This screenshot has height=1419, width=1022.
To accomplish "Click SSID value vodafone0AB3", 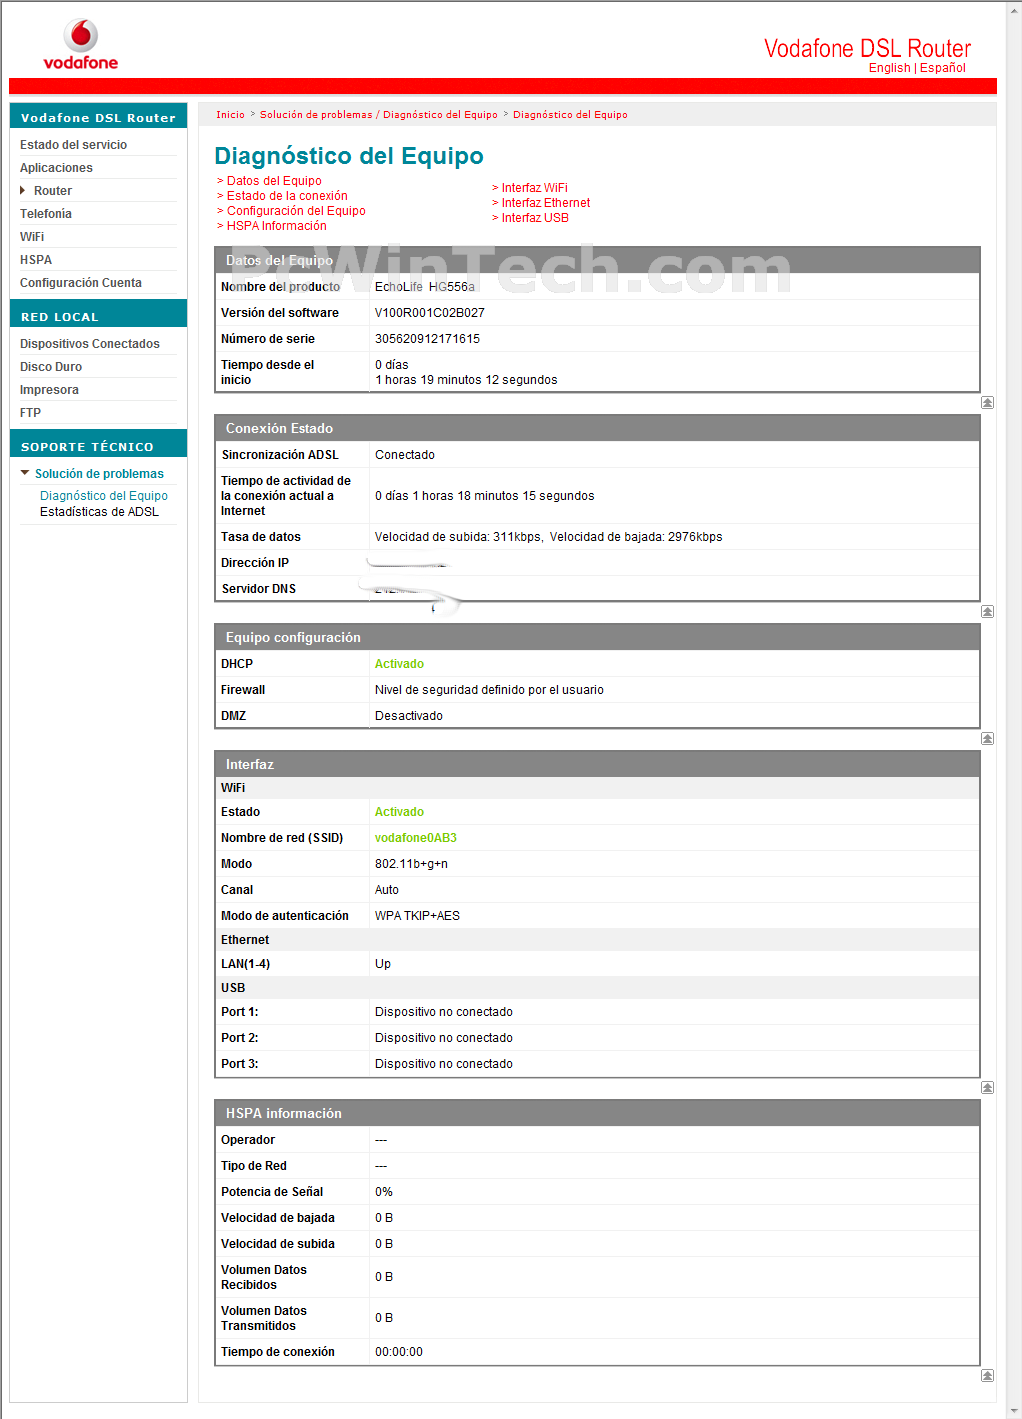I will click(x=416, y=838).
